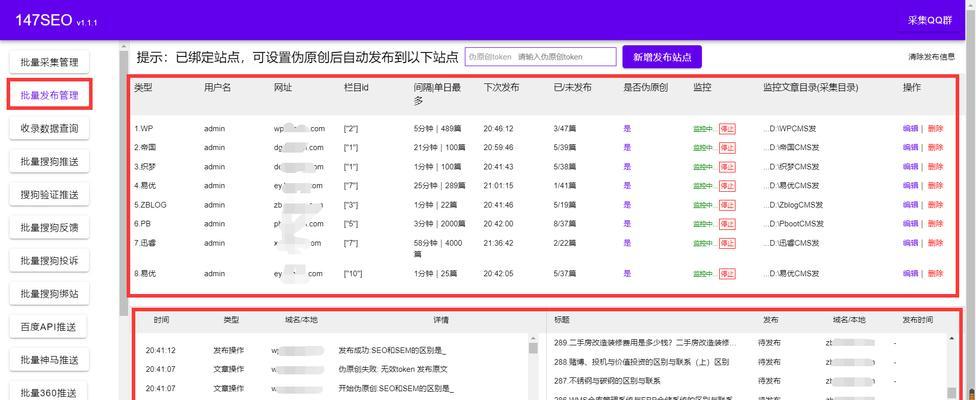Click the 58分钟 | 4000篇 interval cell
This screenshot has height=400, width=976.
pyautogui.click(x=438, y=248)
